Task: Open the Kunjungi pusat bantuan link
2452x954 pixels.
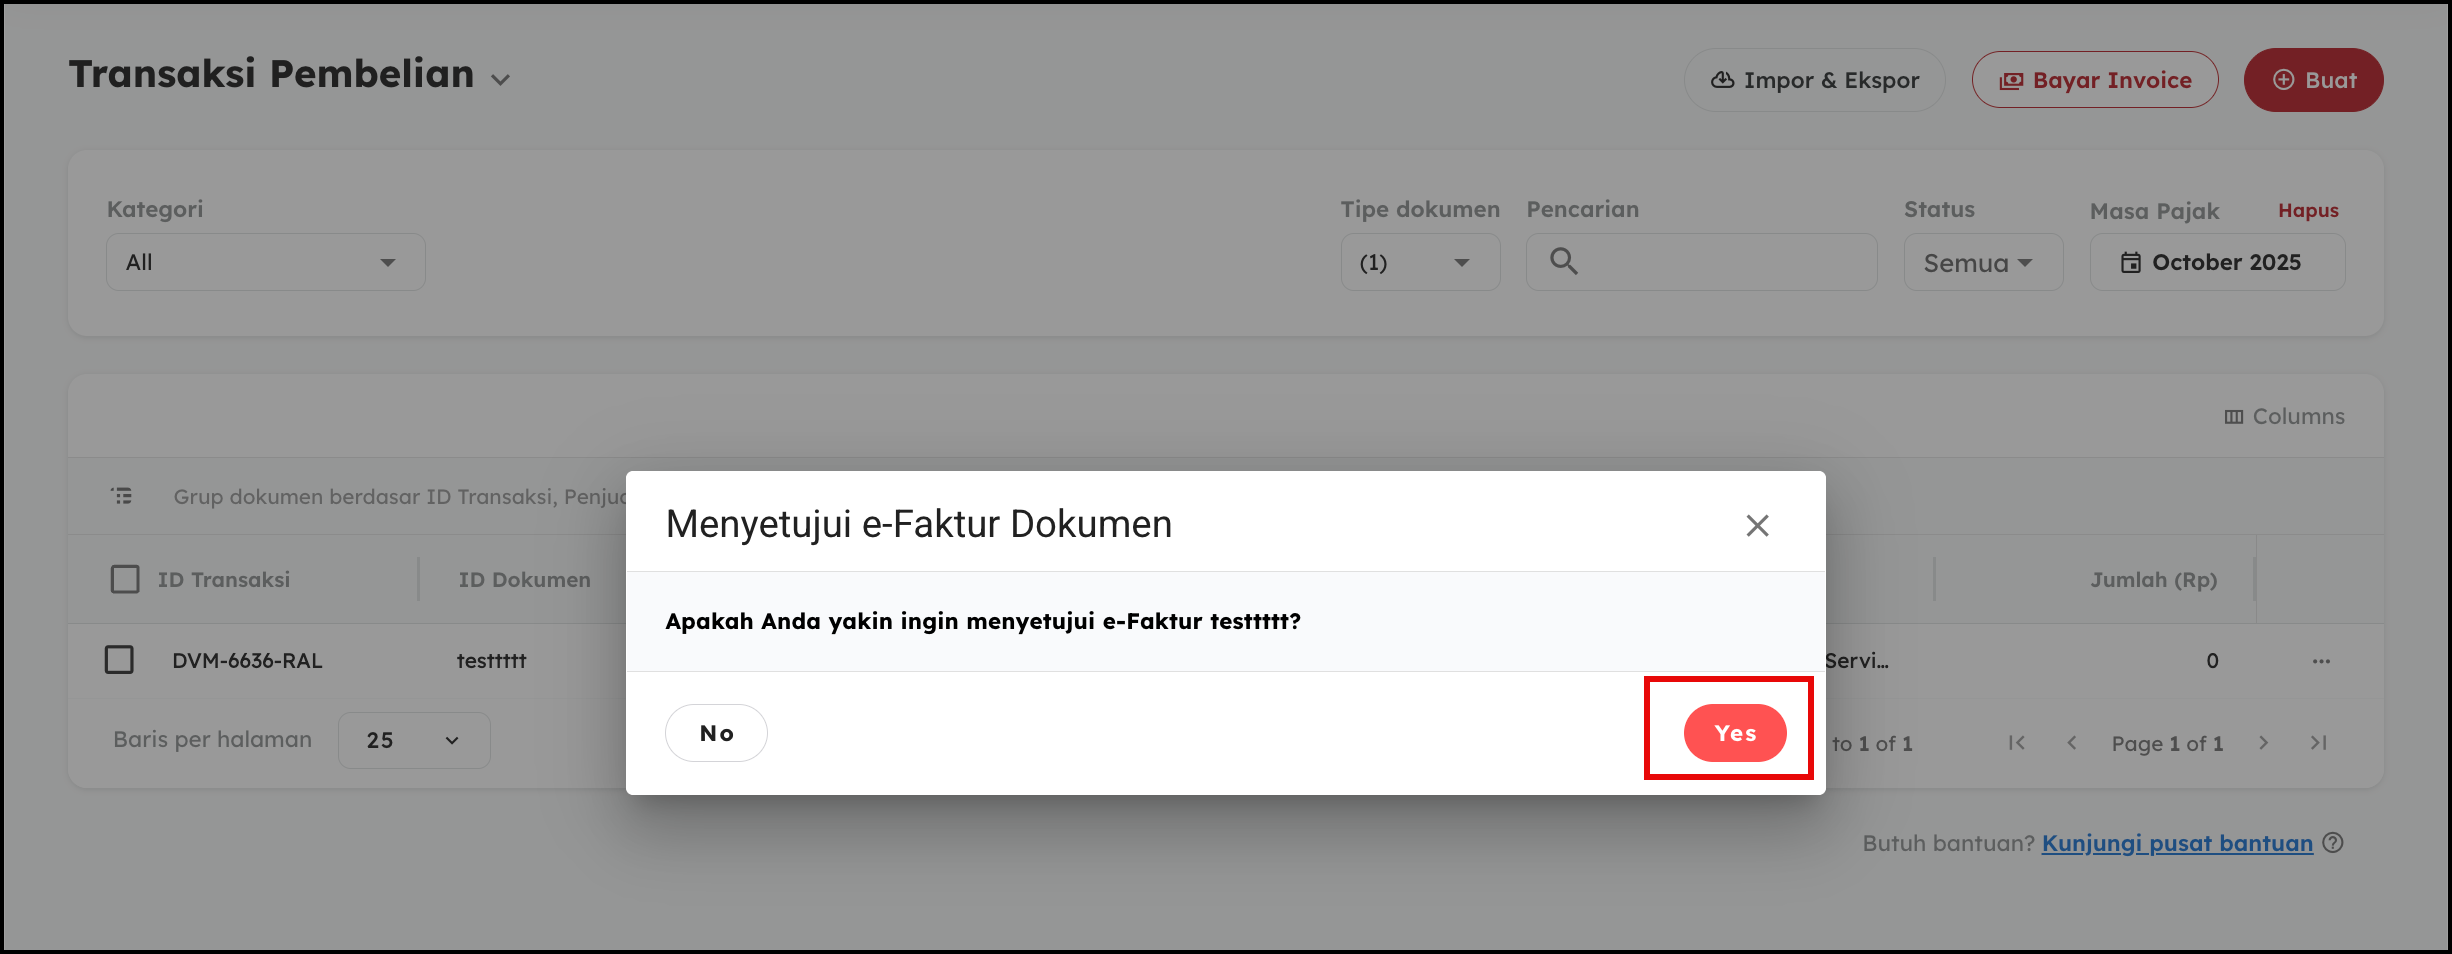Action: 2177,843
